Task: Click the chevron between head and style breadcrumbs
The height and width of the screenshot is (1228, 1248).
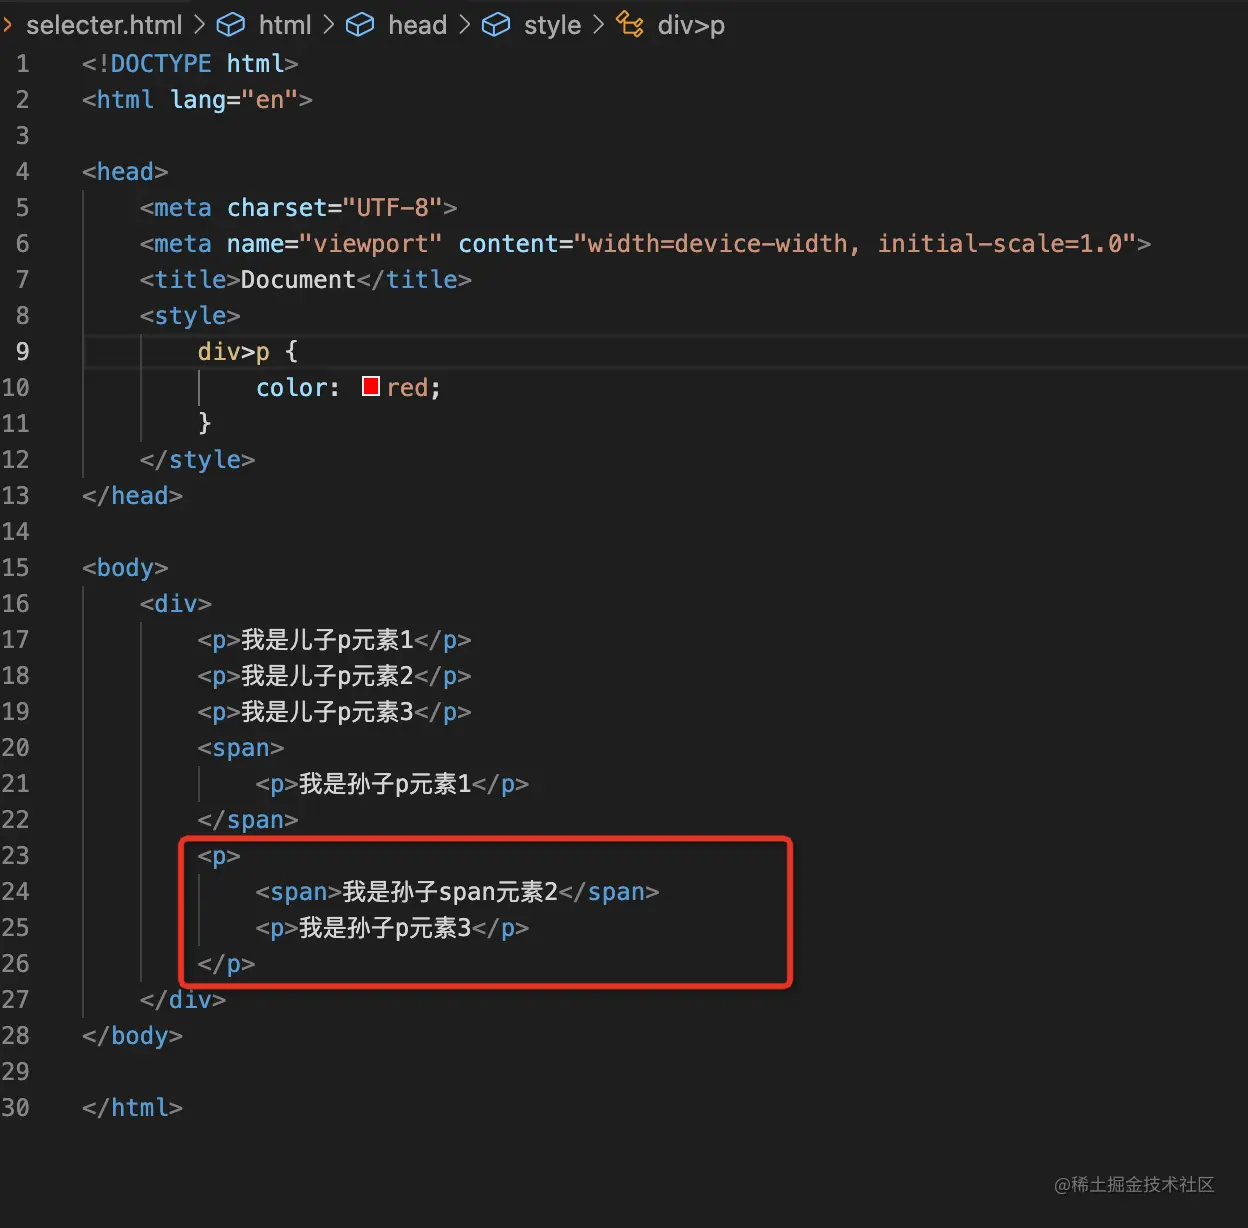Action: (464, 25)
